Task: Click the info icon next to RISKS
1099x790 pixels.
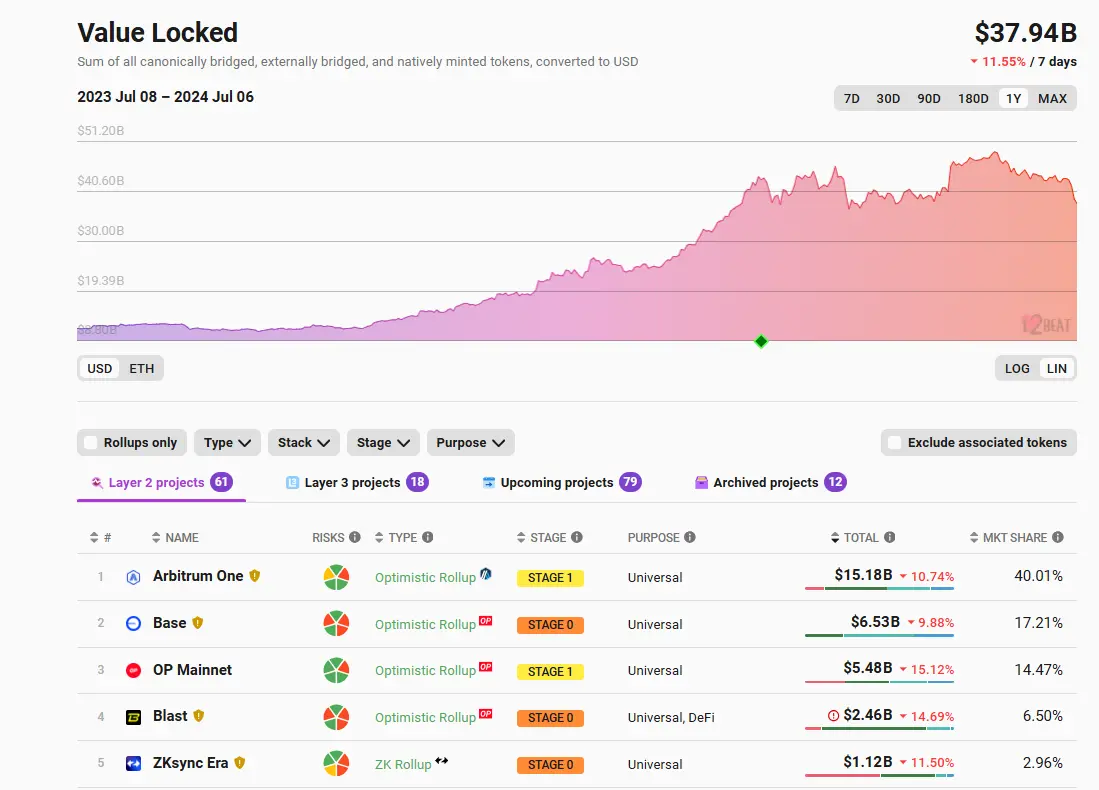Action: tap(355, 538)
